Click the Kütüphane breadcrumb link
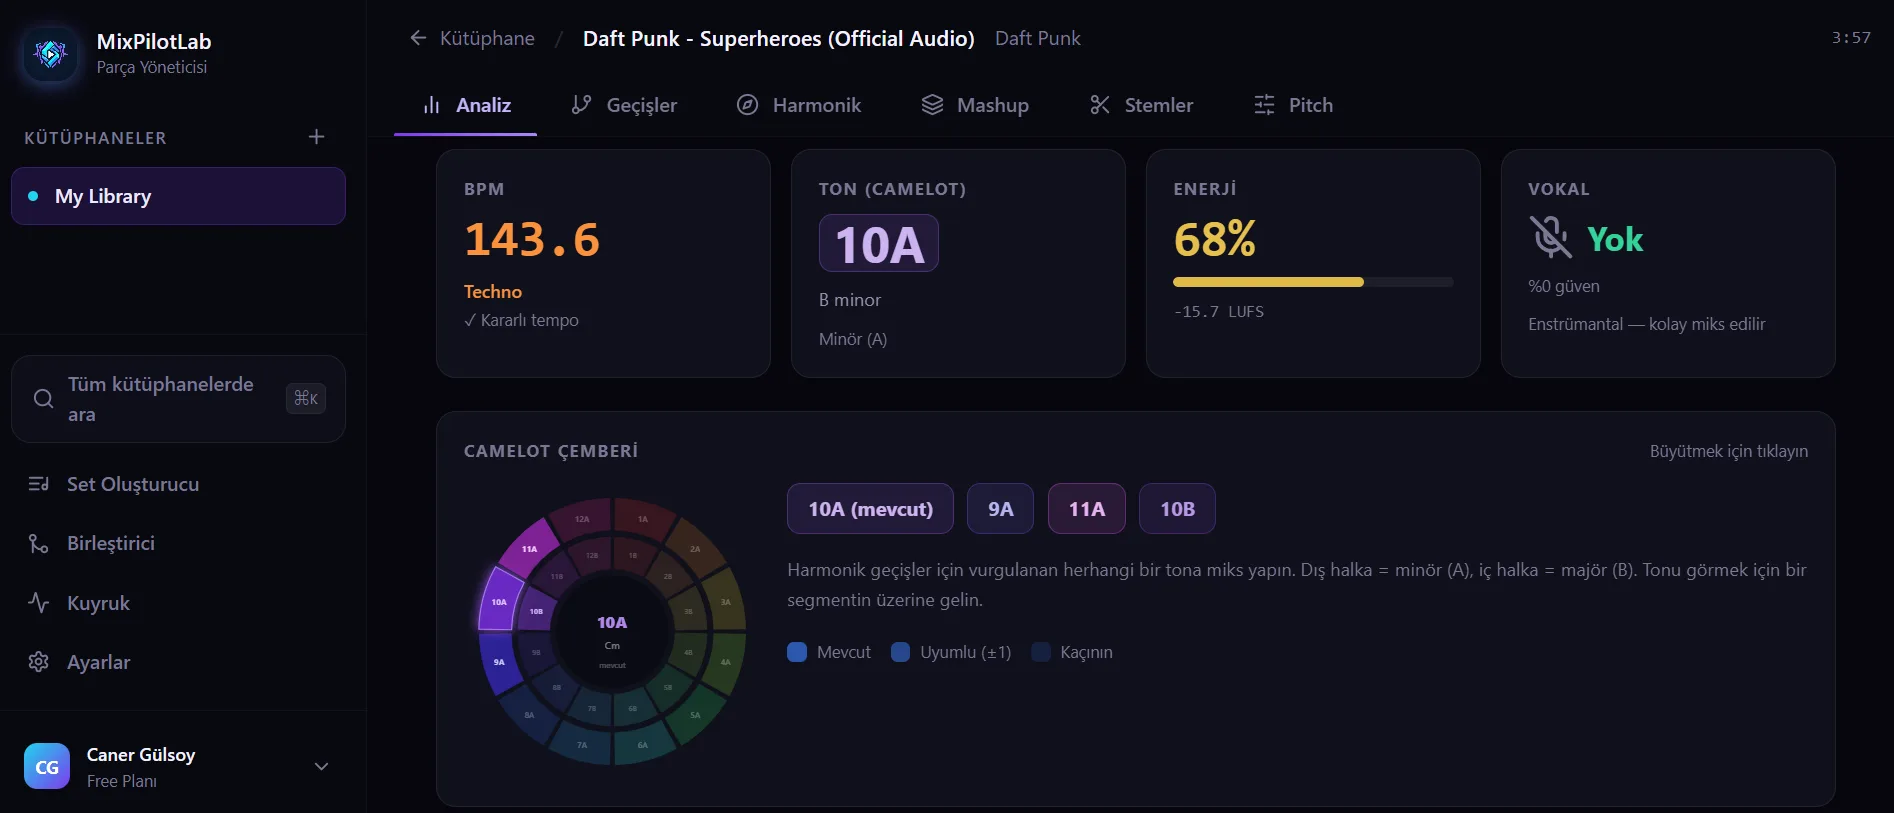Viewport: 1894px width, 813px height. (487, 38)
